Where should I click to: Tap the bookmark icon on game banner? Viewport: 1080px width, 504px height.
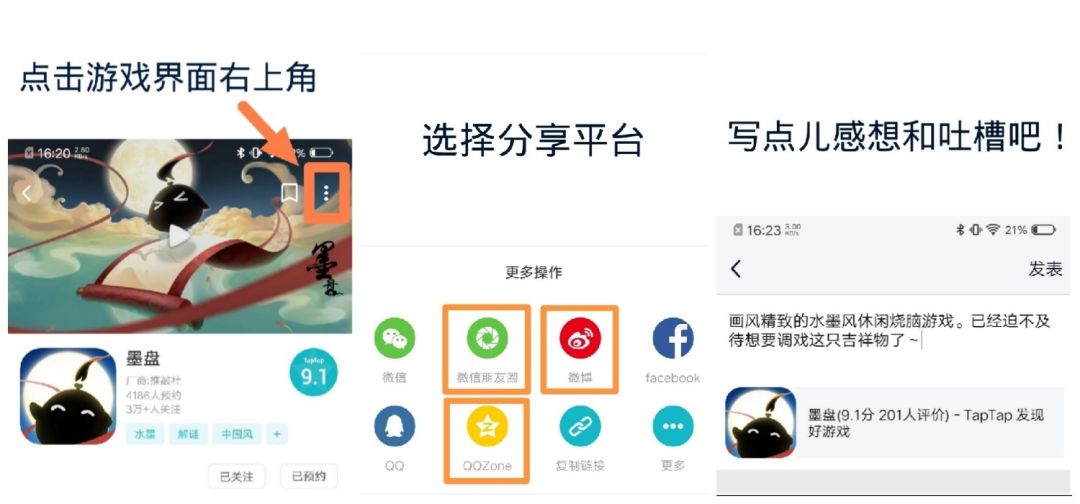click(289, 193)
